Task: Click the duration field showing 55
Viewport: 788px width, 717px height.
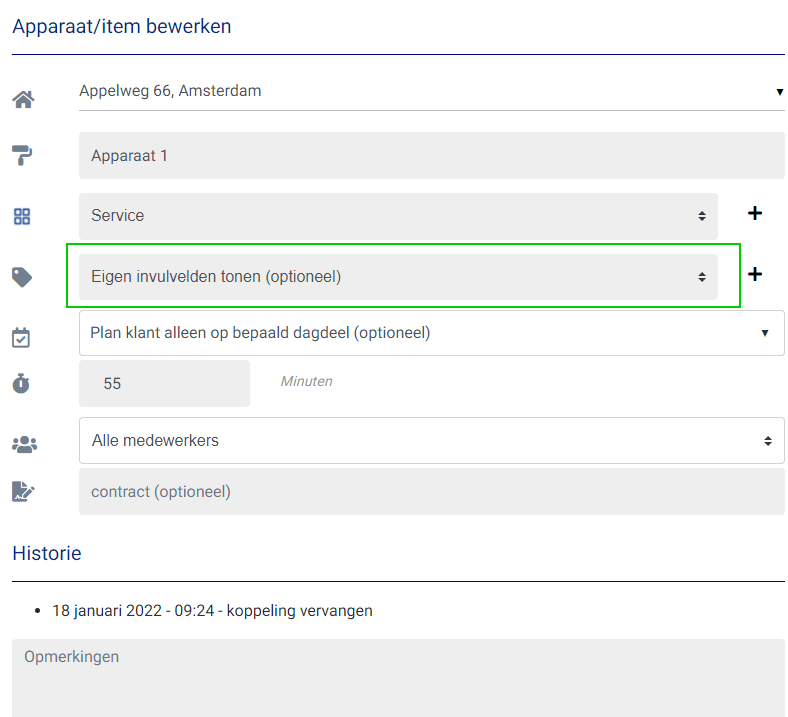Action: pos(164,383)
